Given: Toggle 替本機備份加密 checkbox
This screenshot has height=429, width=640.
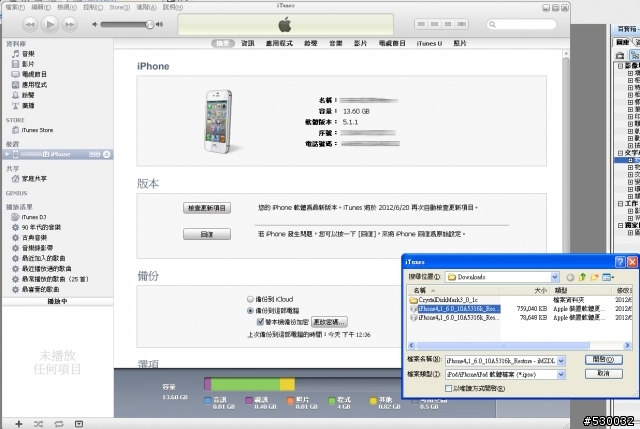Looking at the screenshot, I should tap(260, 322).
